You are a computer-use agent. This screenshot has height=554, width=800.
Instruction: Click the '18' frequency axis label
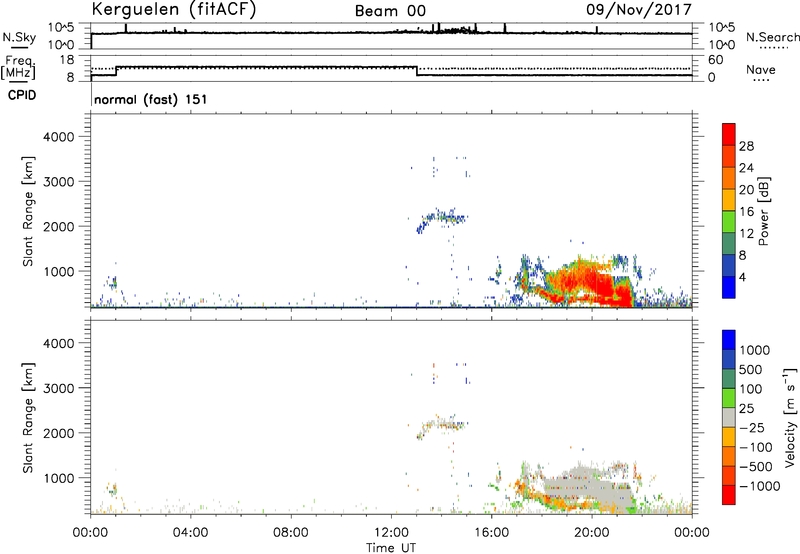point(67,60)
